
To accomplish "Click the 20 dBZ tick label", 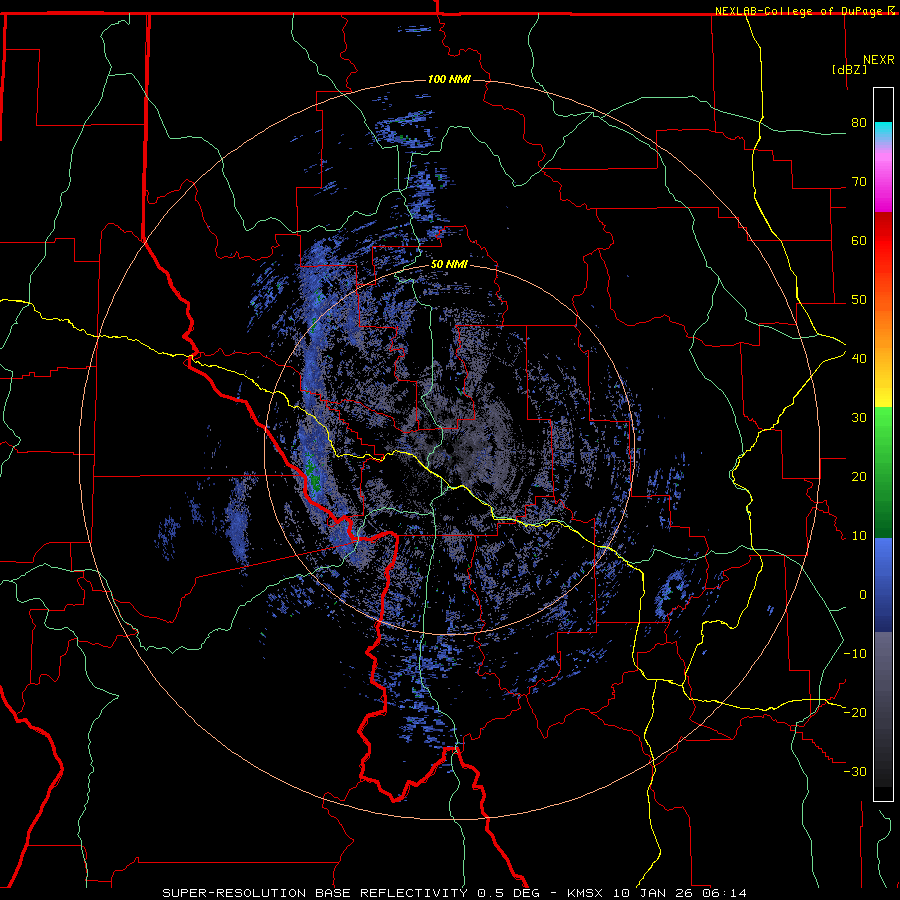I will coord(859,476).
